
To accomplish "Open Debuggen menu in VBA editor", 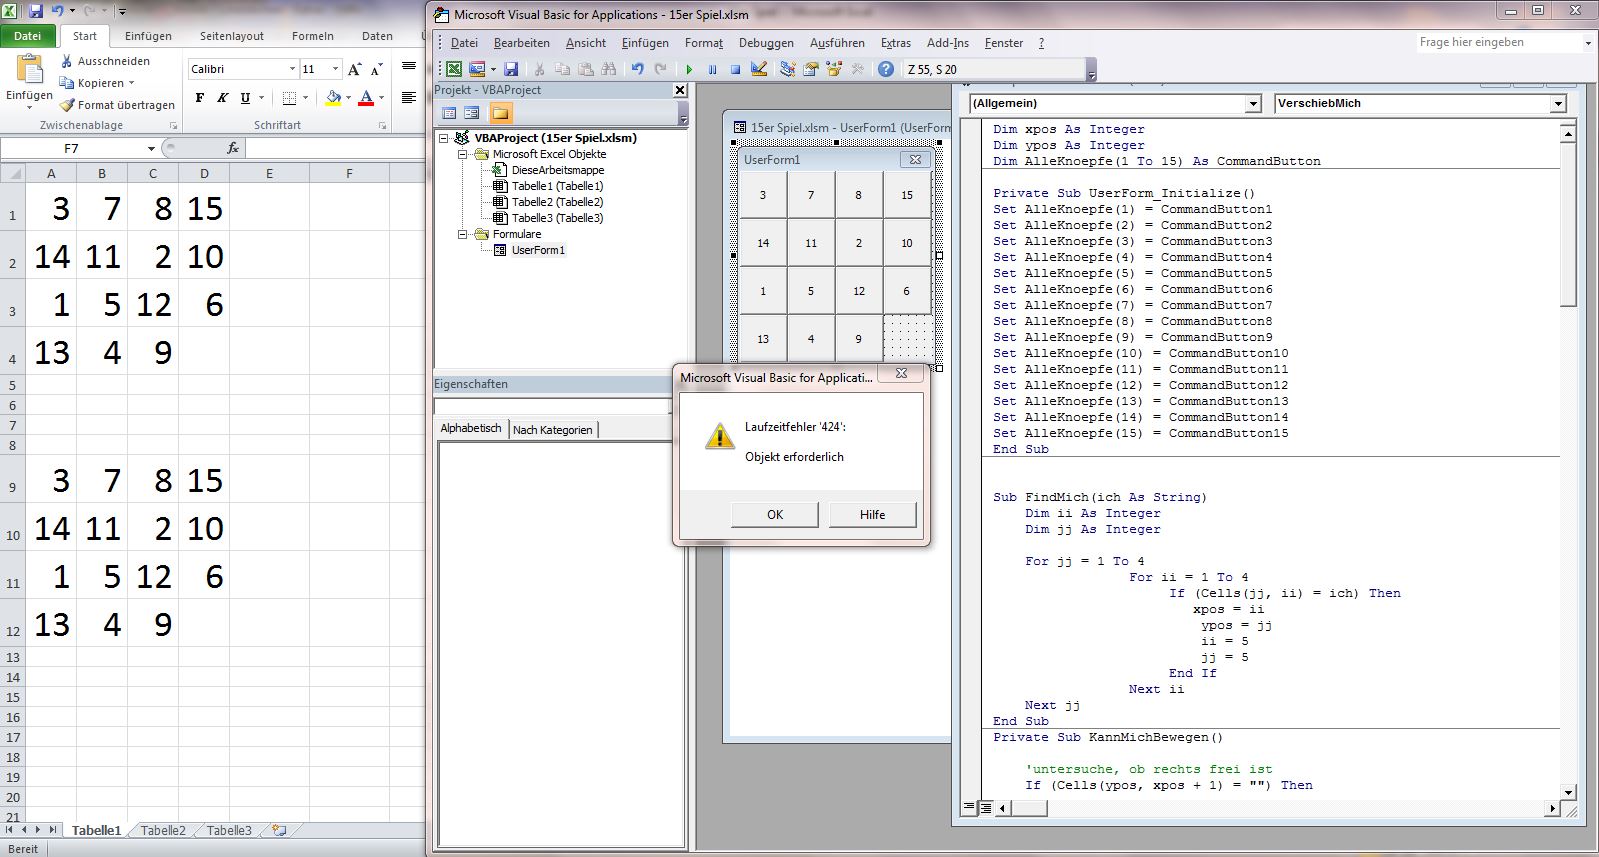I will pyautogui.click(x=766, y=43).
